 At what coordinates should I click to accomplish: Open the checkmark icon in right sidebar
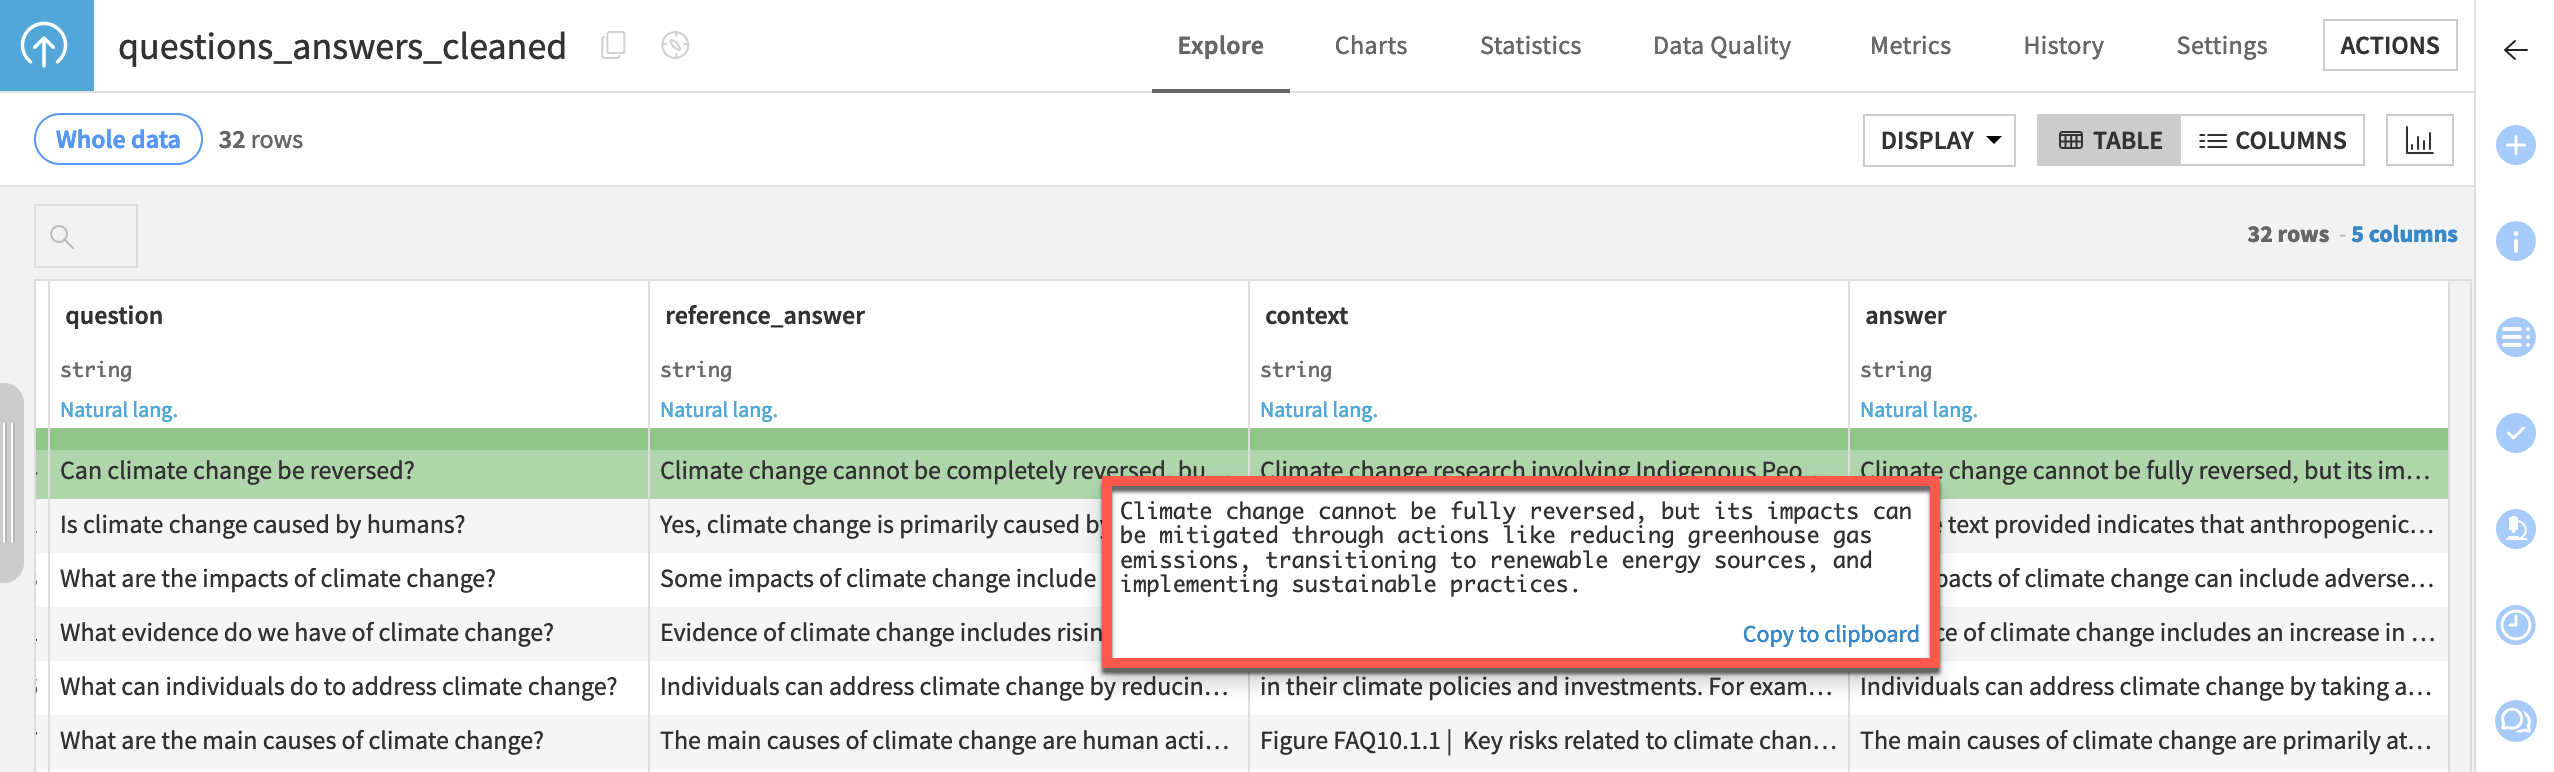2515,433
